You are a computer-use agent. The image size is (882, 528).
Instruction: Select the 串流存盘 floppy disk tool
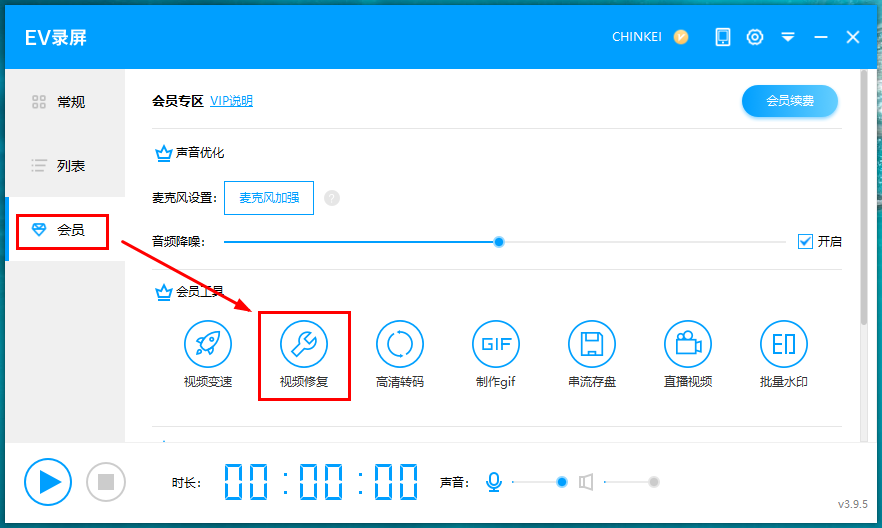coord(592,345)
